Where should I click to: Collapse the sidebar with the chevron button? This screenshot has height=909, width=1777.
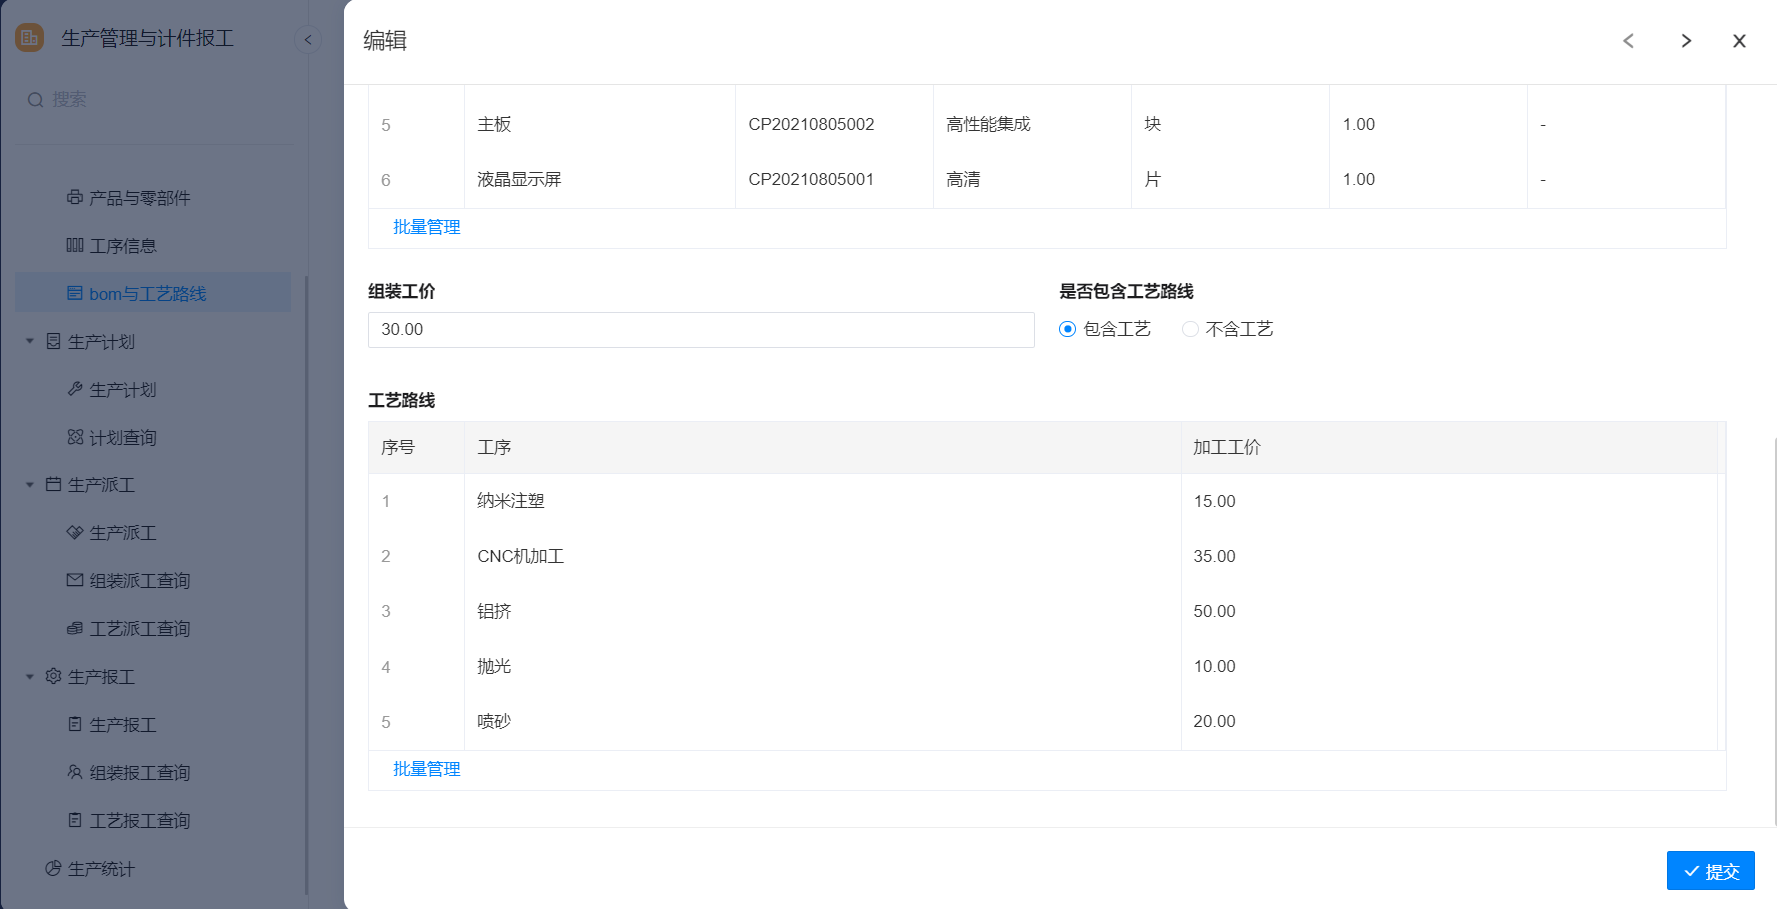coord(308,40)
